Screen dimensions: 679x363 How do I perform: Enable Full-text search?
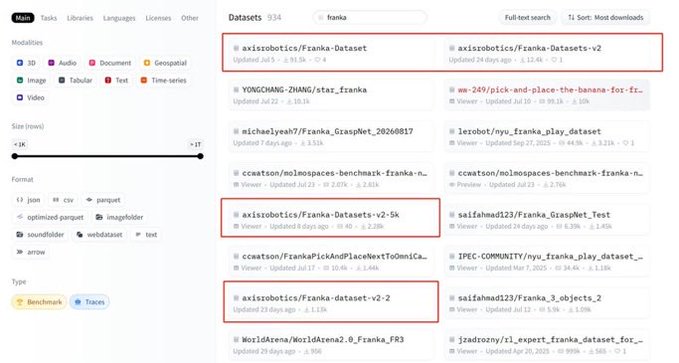tap(527, 17)
